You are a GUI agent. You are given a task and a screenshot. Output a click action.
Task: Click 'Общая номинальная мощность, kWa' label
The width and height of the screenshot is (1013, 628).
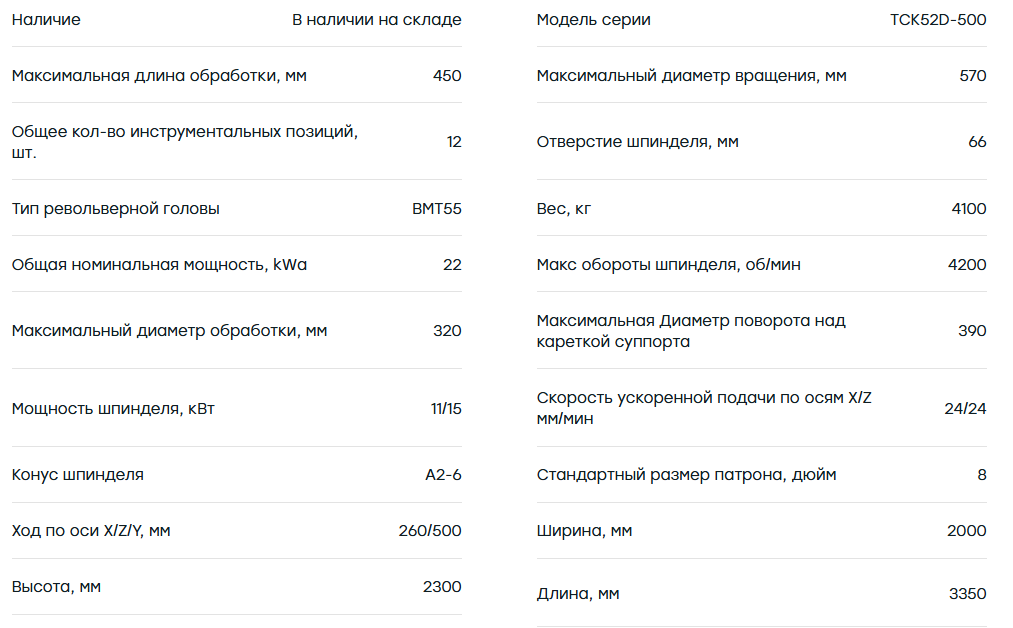pyautogui.click(x=159, y=265)
